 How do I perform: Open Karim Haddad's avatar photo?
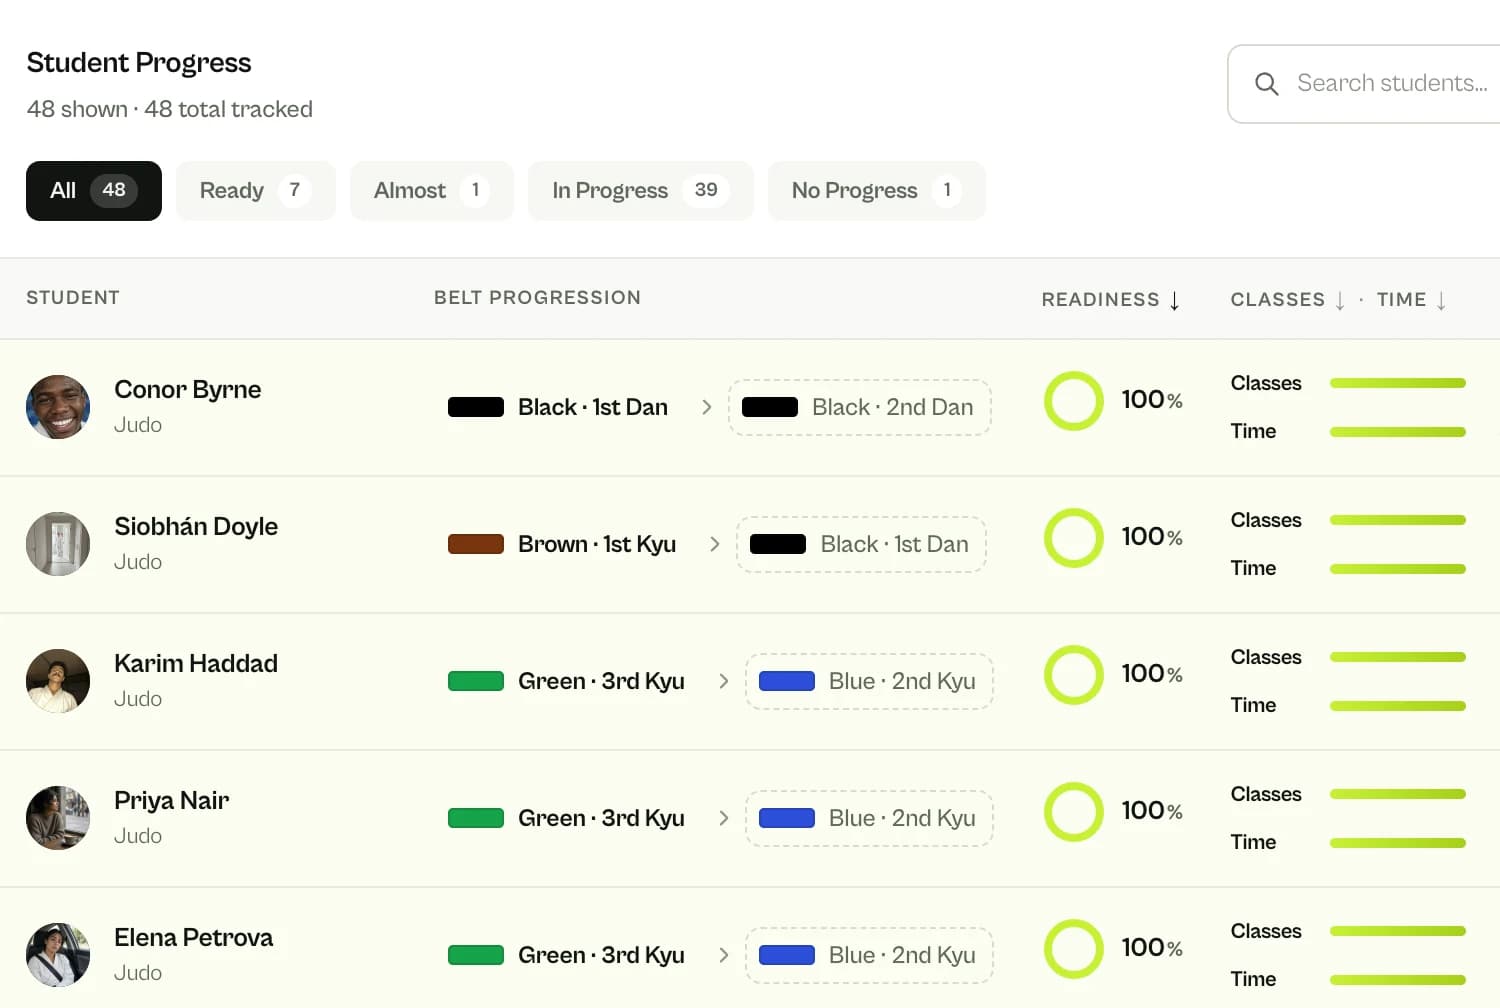58,681
